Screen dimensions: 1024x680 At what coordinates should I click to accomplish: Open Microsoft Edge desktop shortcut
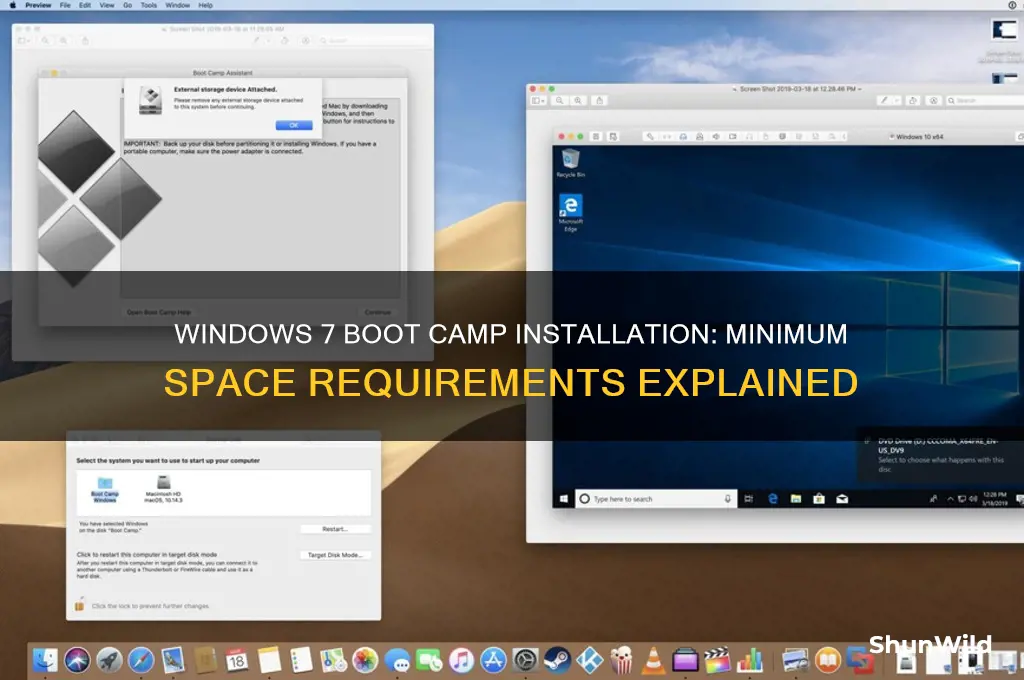point(571,212)
